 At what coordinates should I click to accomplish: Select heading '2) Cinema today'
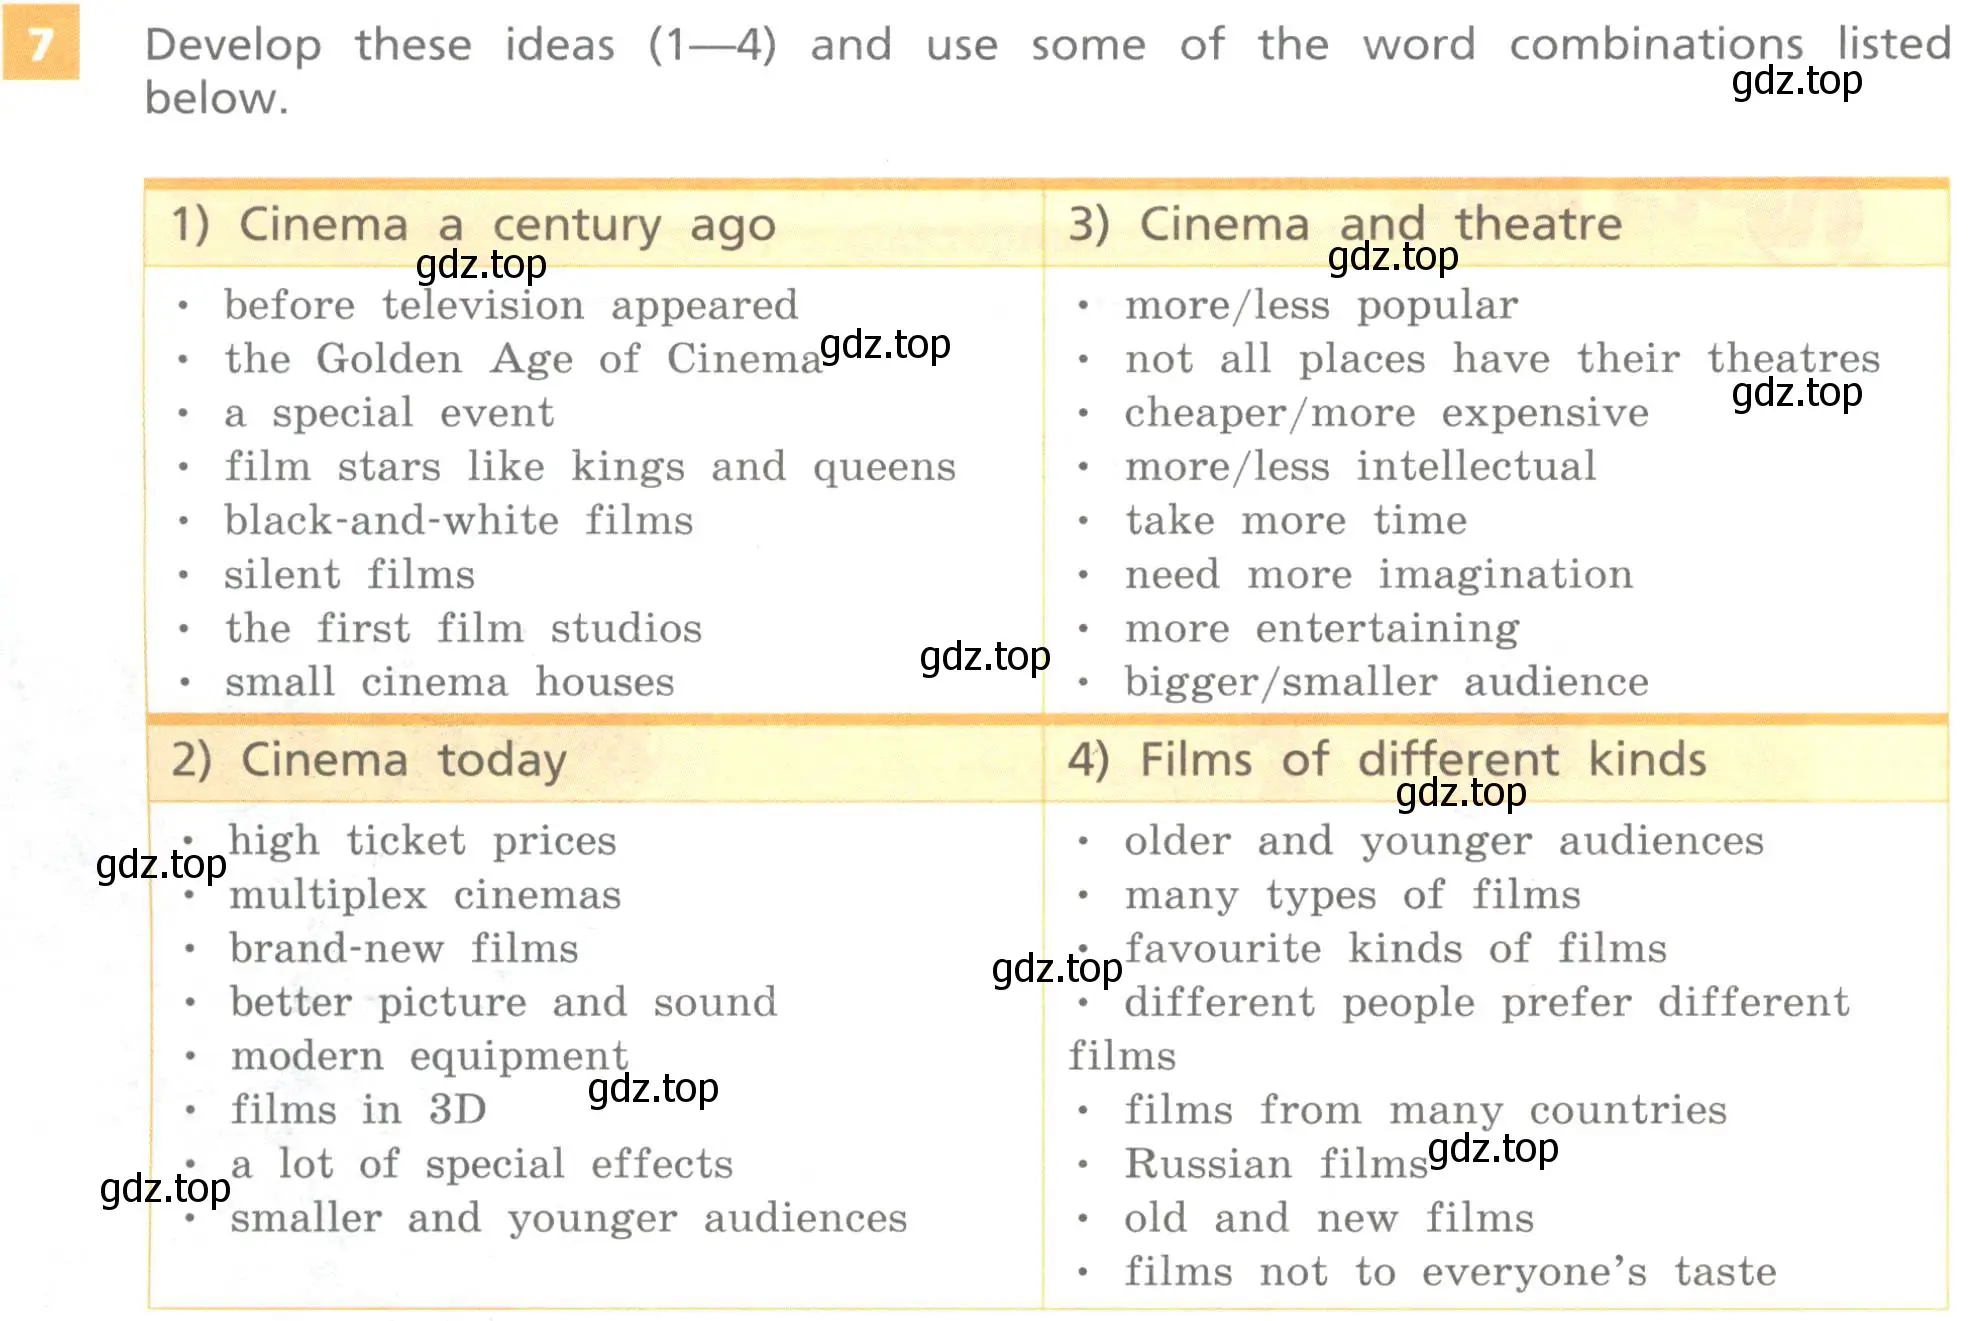pos(369,760)
